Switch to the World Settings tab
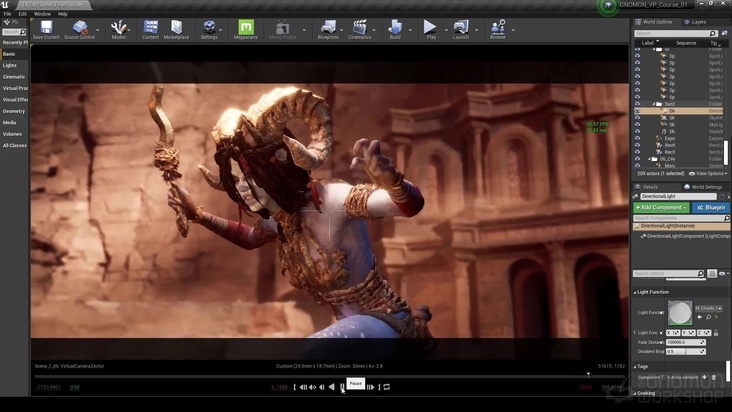The image size is (732, 412). (704, 187)
